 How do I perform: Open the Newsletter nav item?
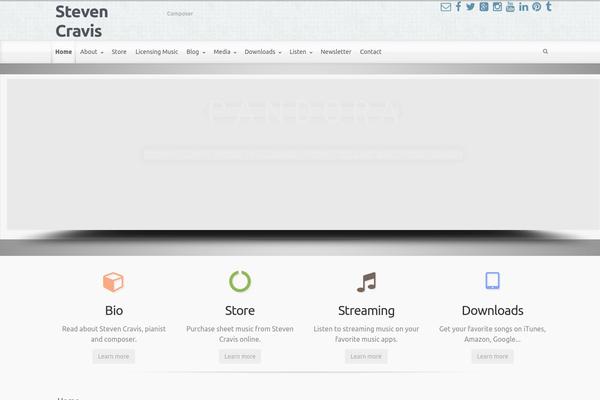[336, 52]
